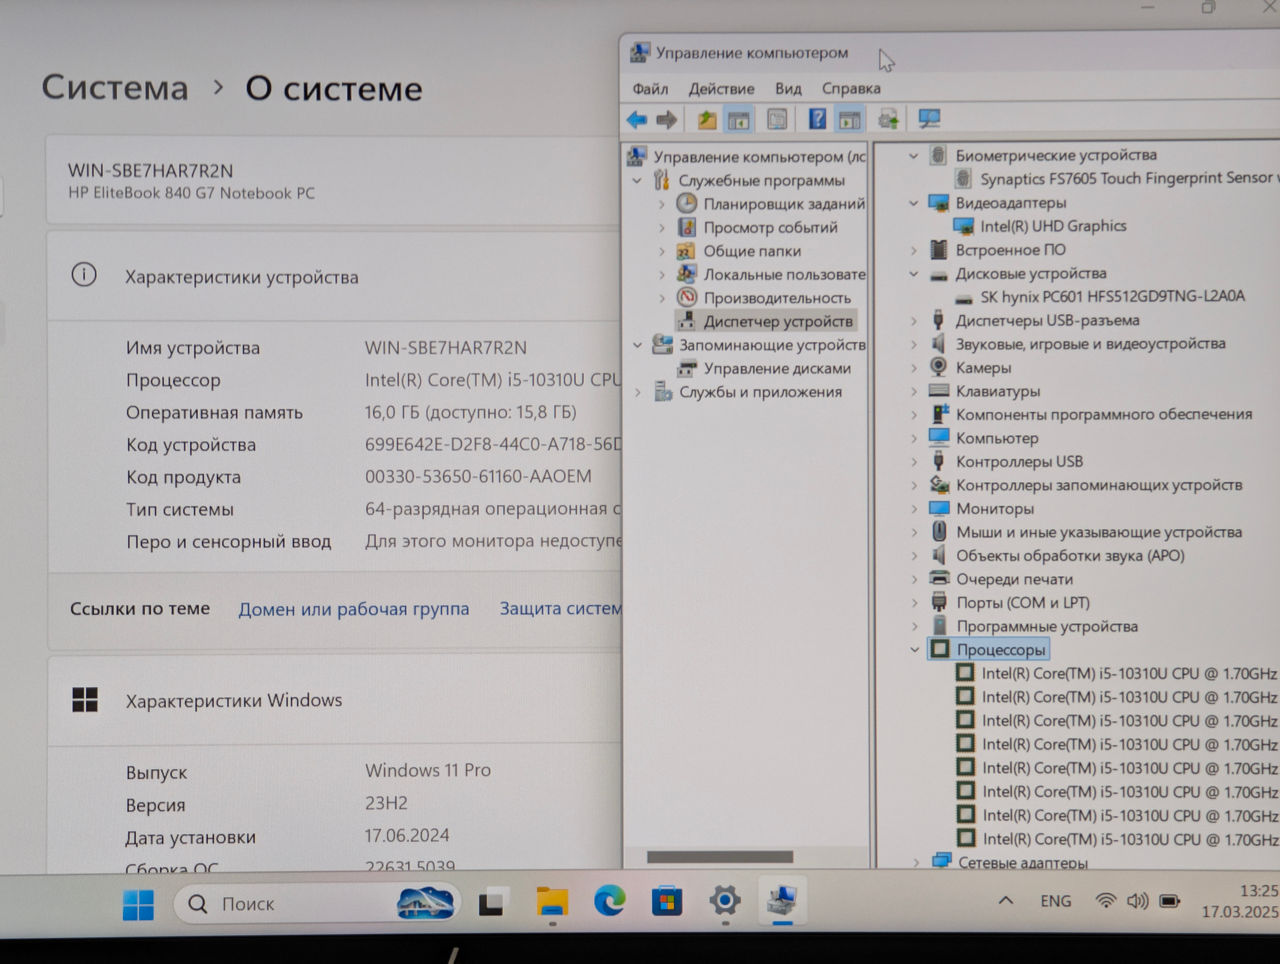Select Intel(R) UHD Graphics adapter
The image size is (1280, 964).
[1053, 226]
